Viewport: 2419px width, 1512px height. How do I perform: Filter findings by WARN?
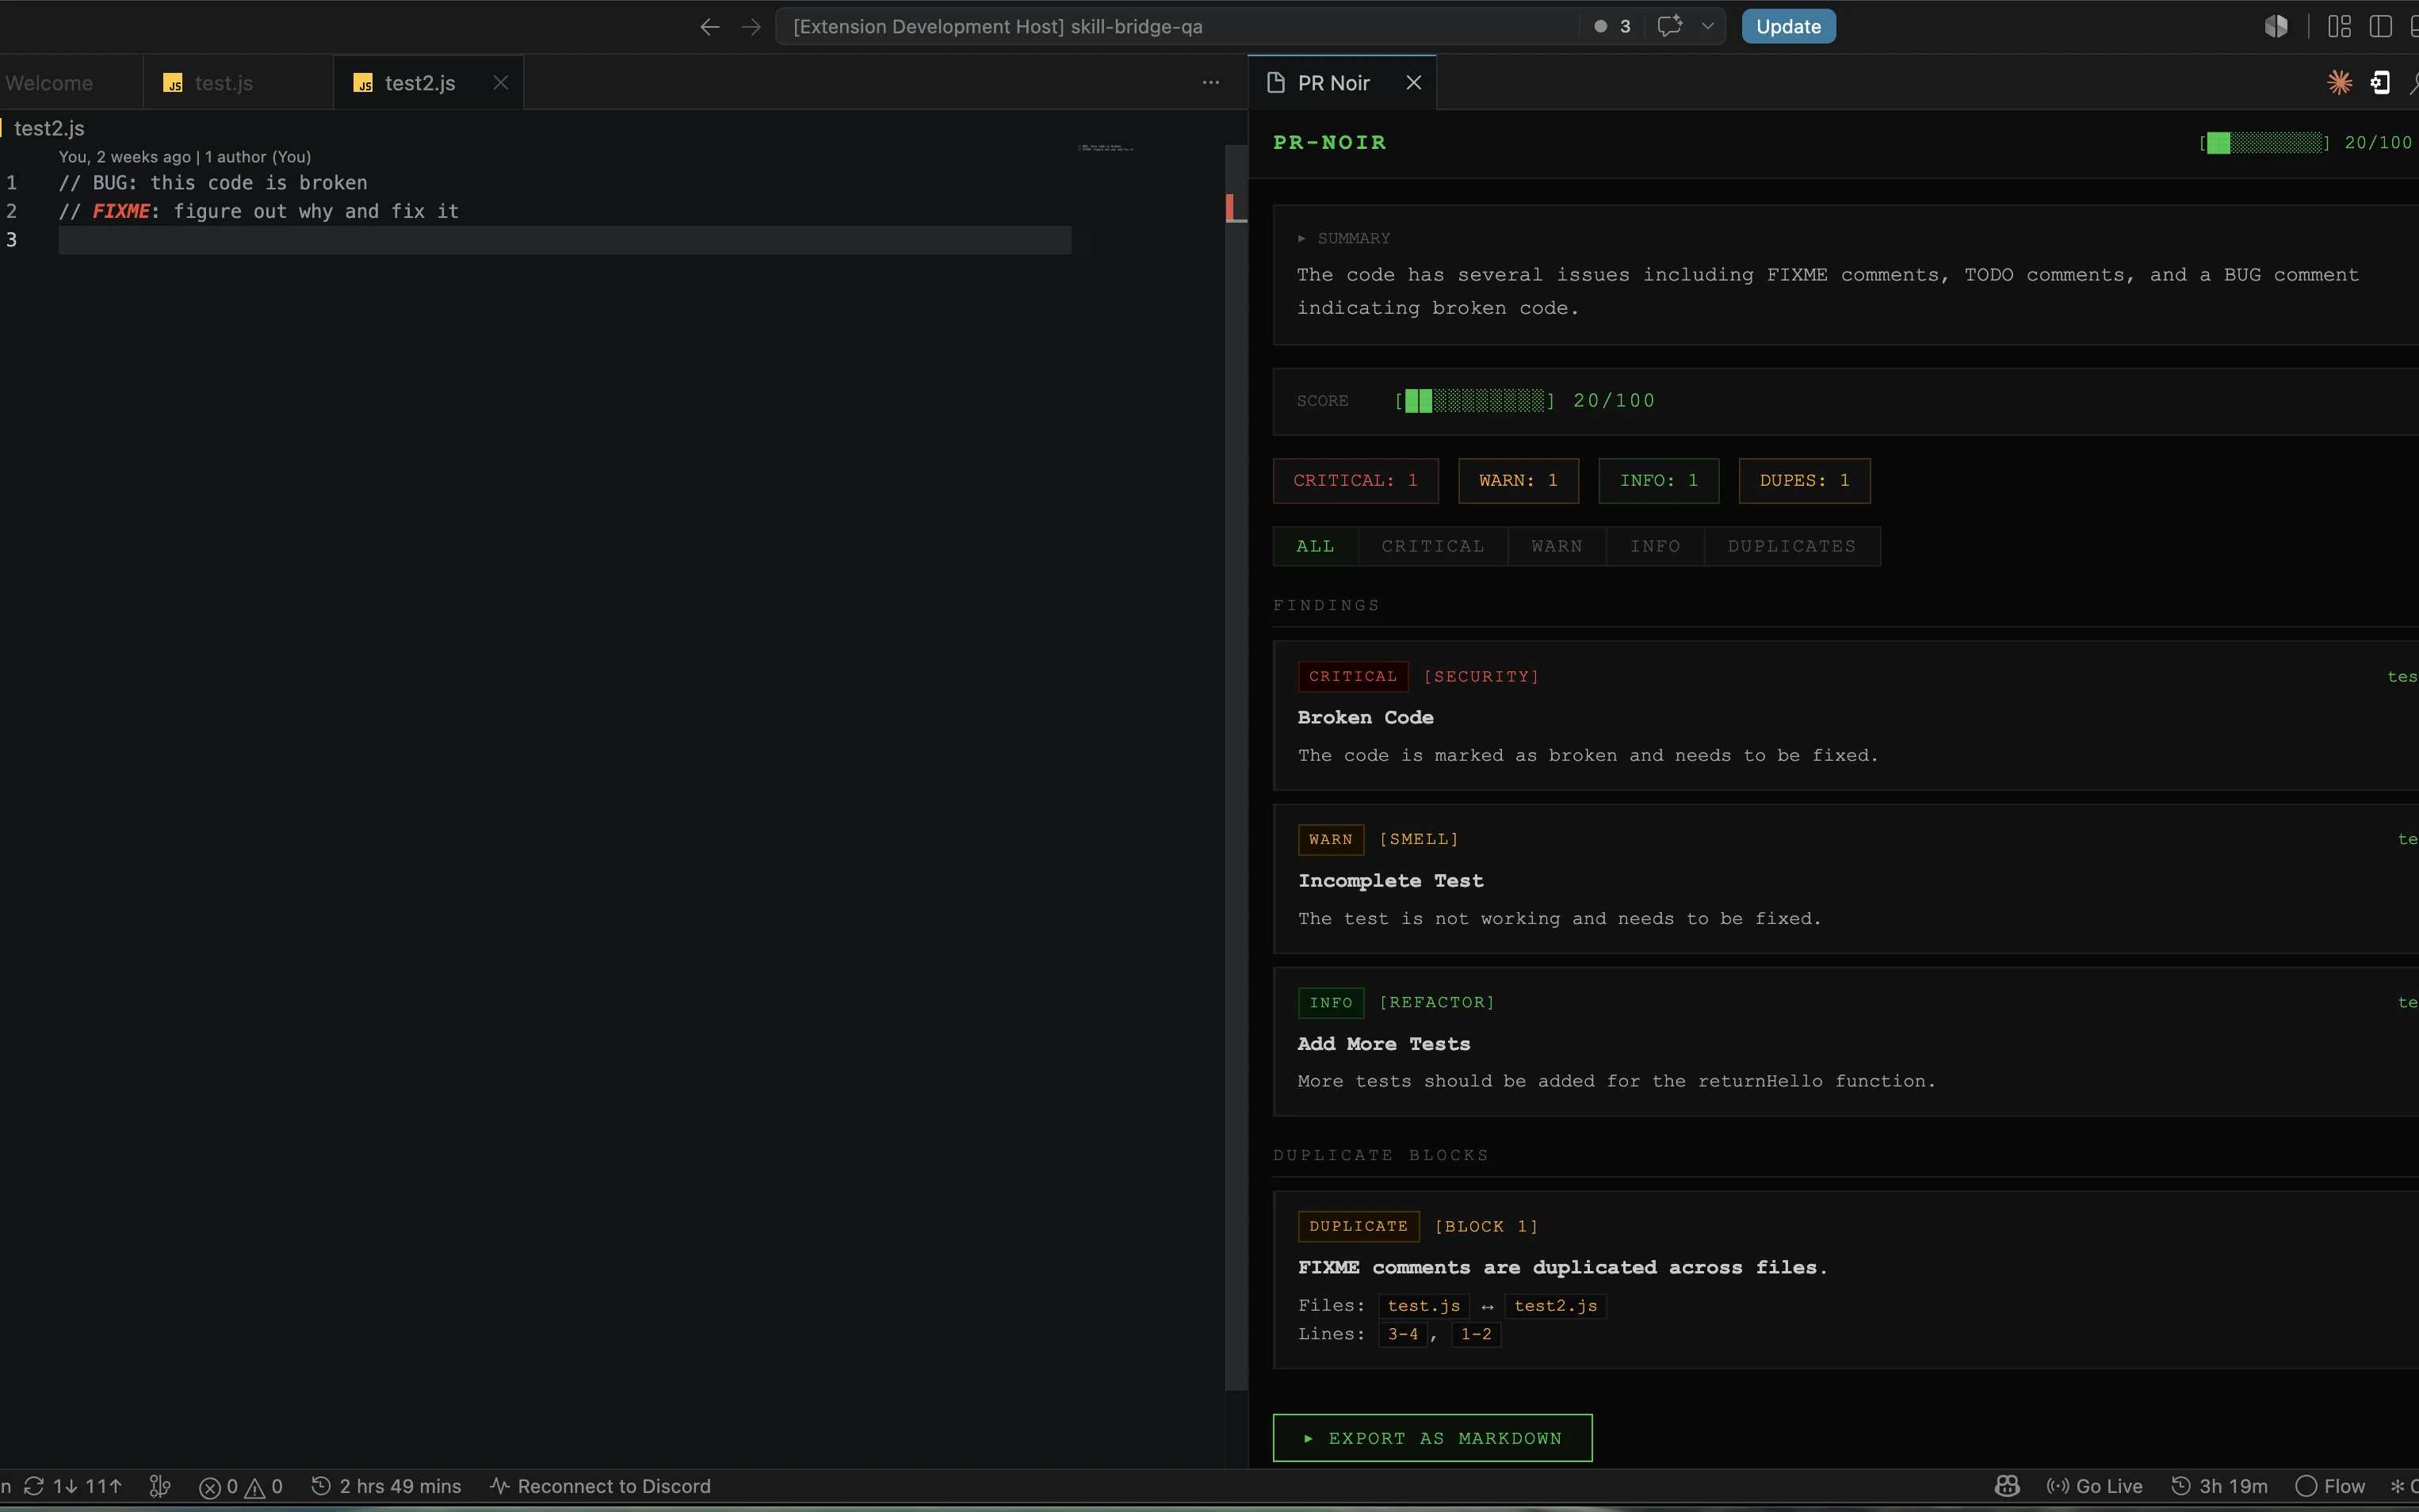click(1556, 546)
